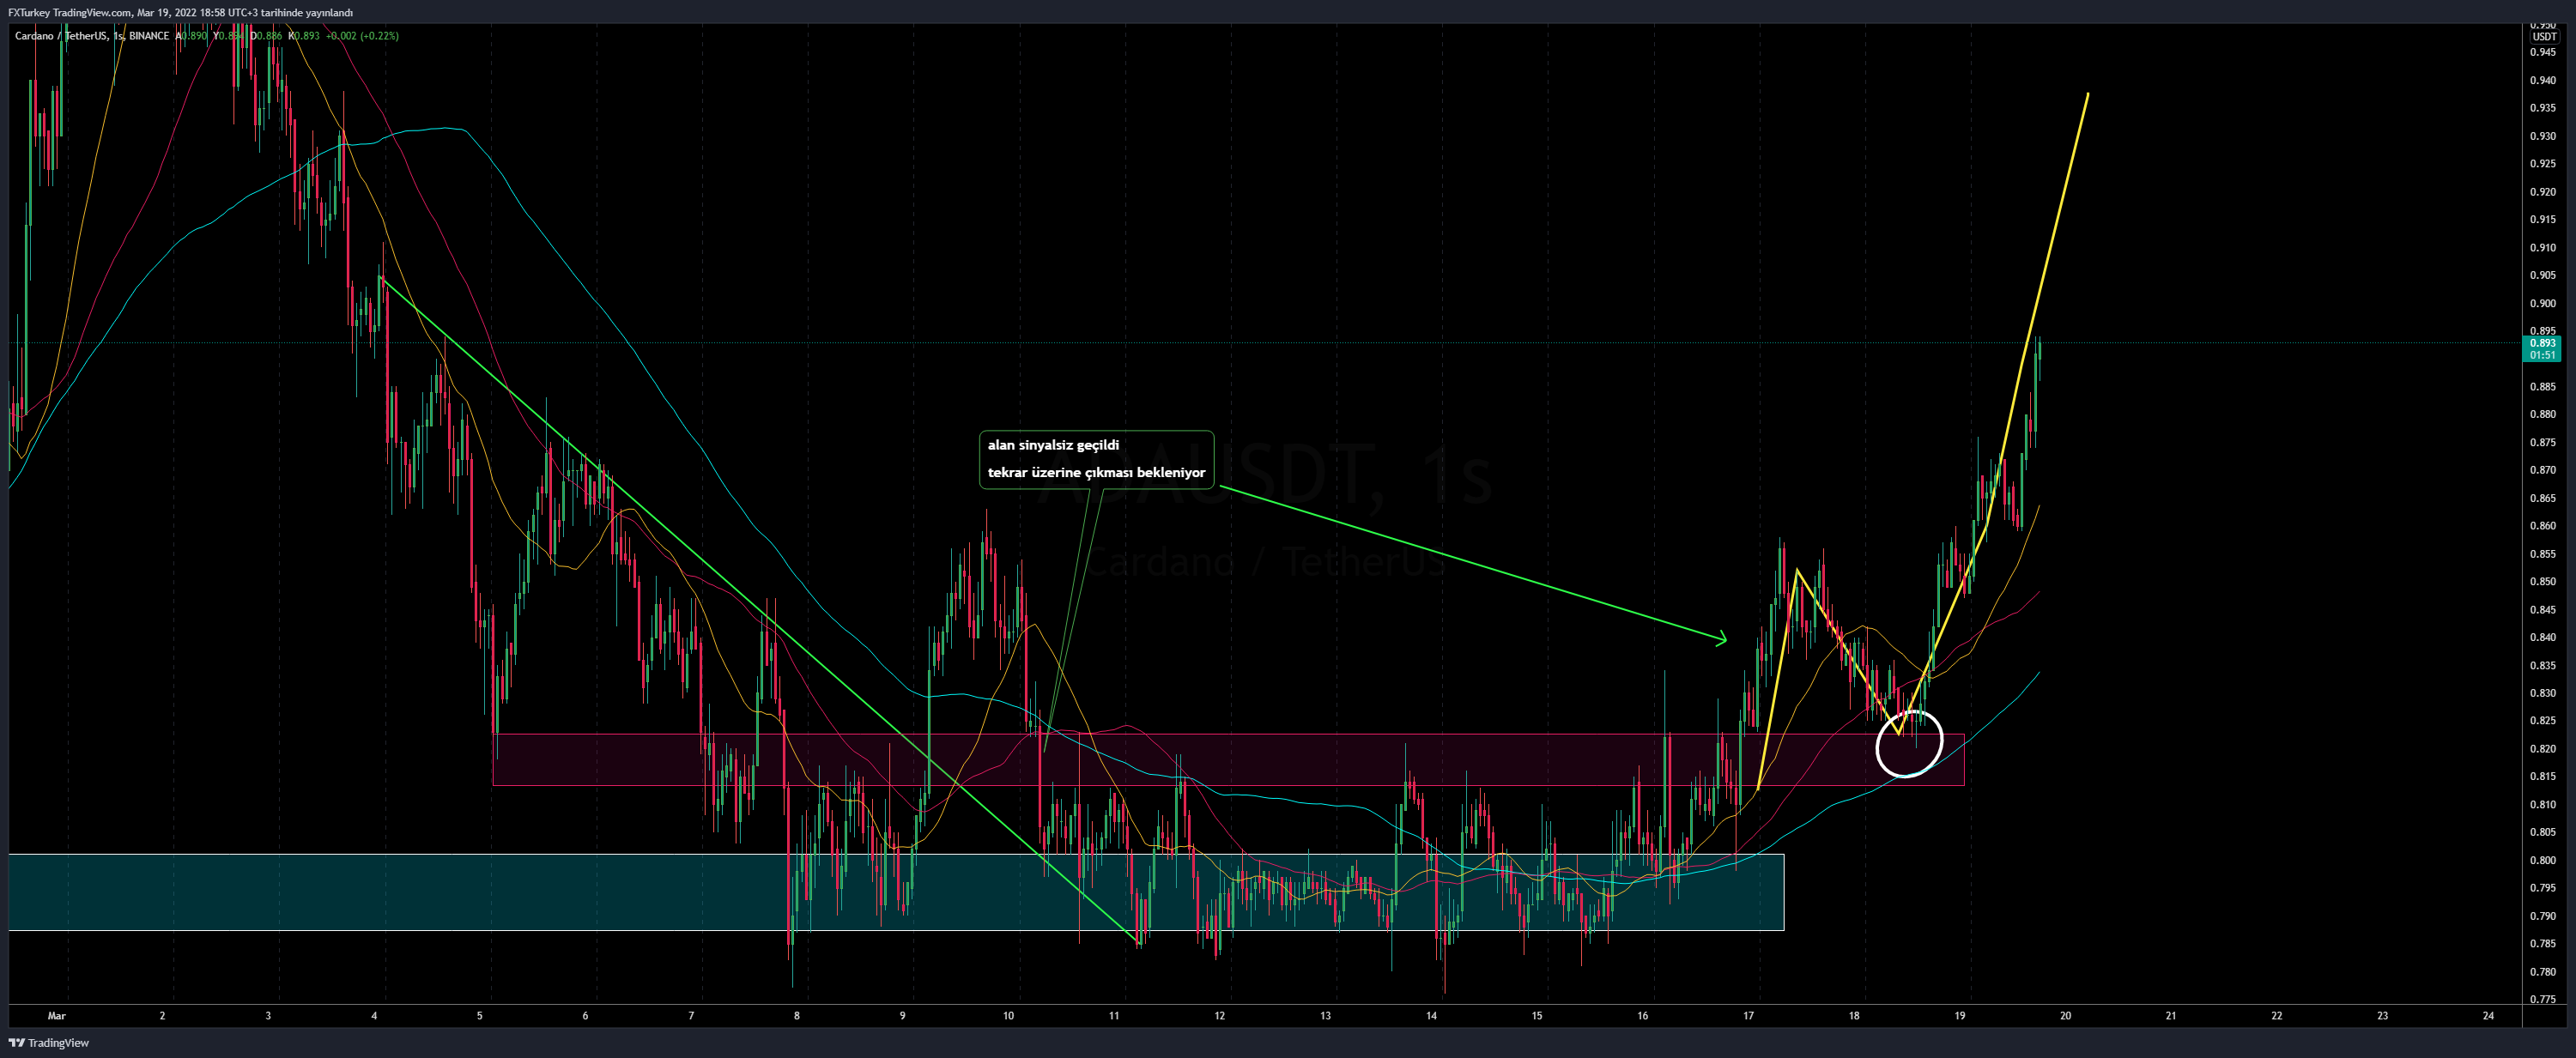This screenshot has width=2576, height=1058.
Task: Click the TradingView logo at bottom left
Action: [x=49, y=1043]
